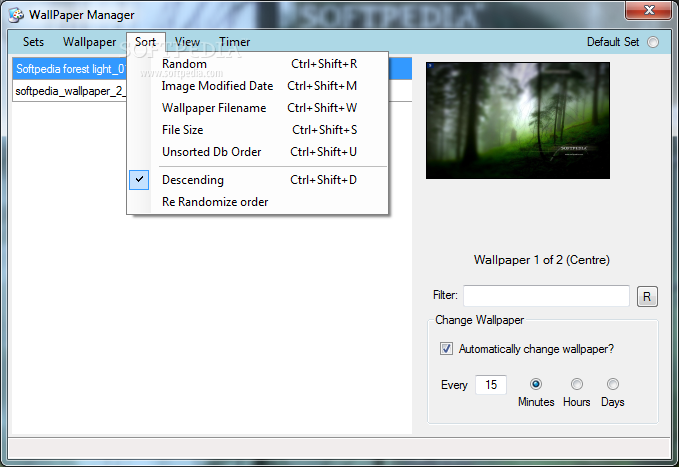Sort by Image Modified Date

point(258,86)
